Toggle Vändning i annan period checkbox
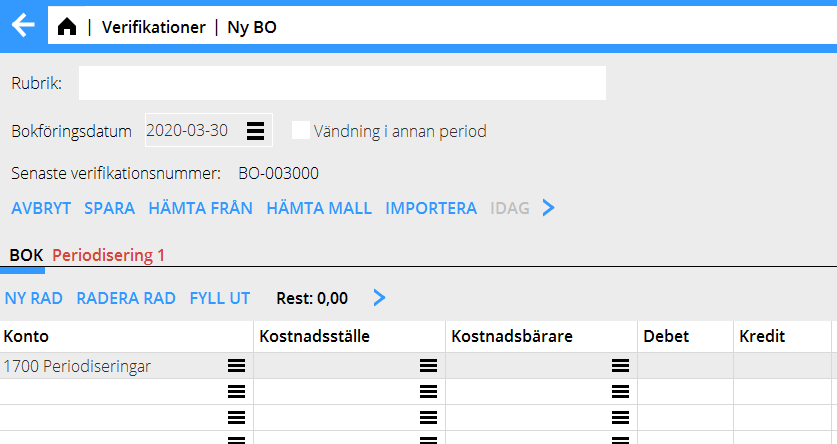The image size is (837, 444). (300, 131)
